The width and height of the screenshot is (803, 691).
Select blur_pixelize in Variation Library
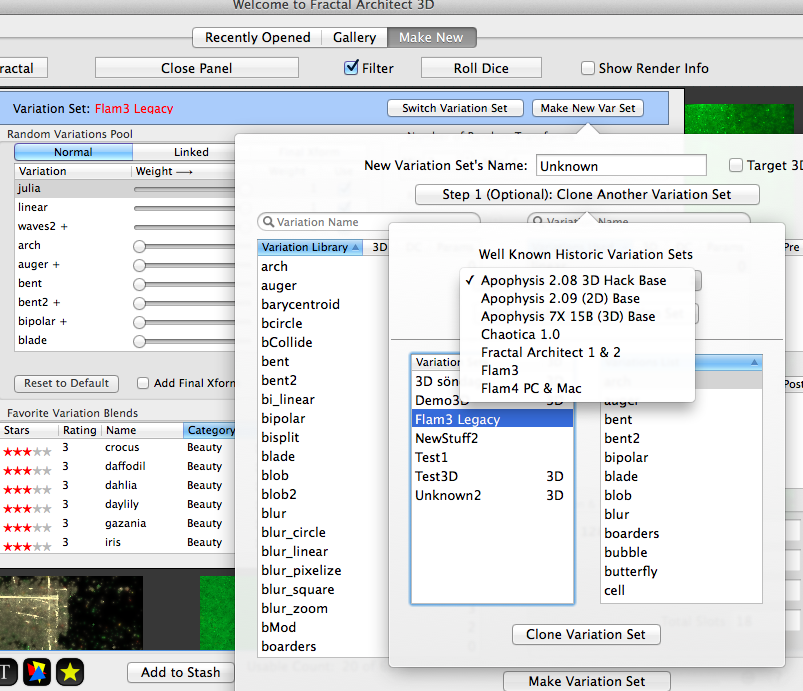(323, 571)
